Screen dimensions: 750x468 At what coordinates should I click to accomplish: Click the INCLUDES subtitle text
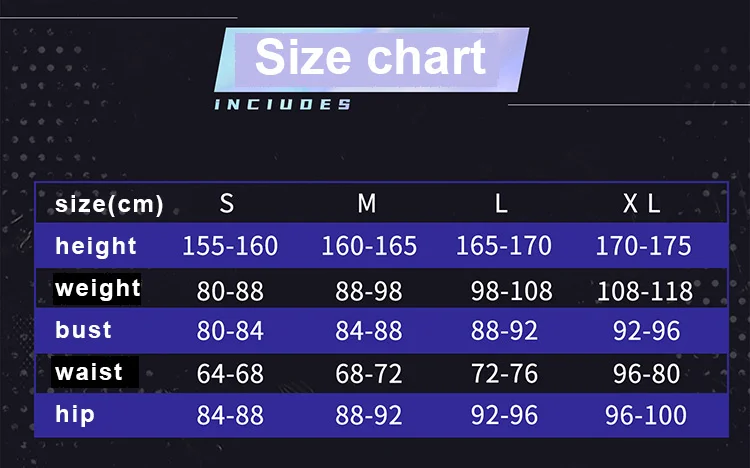283,104
